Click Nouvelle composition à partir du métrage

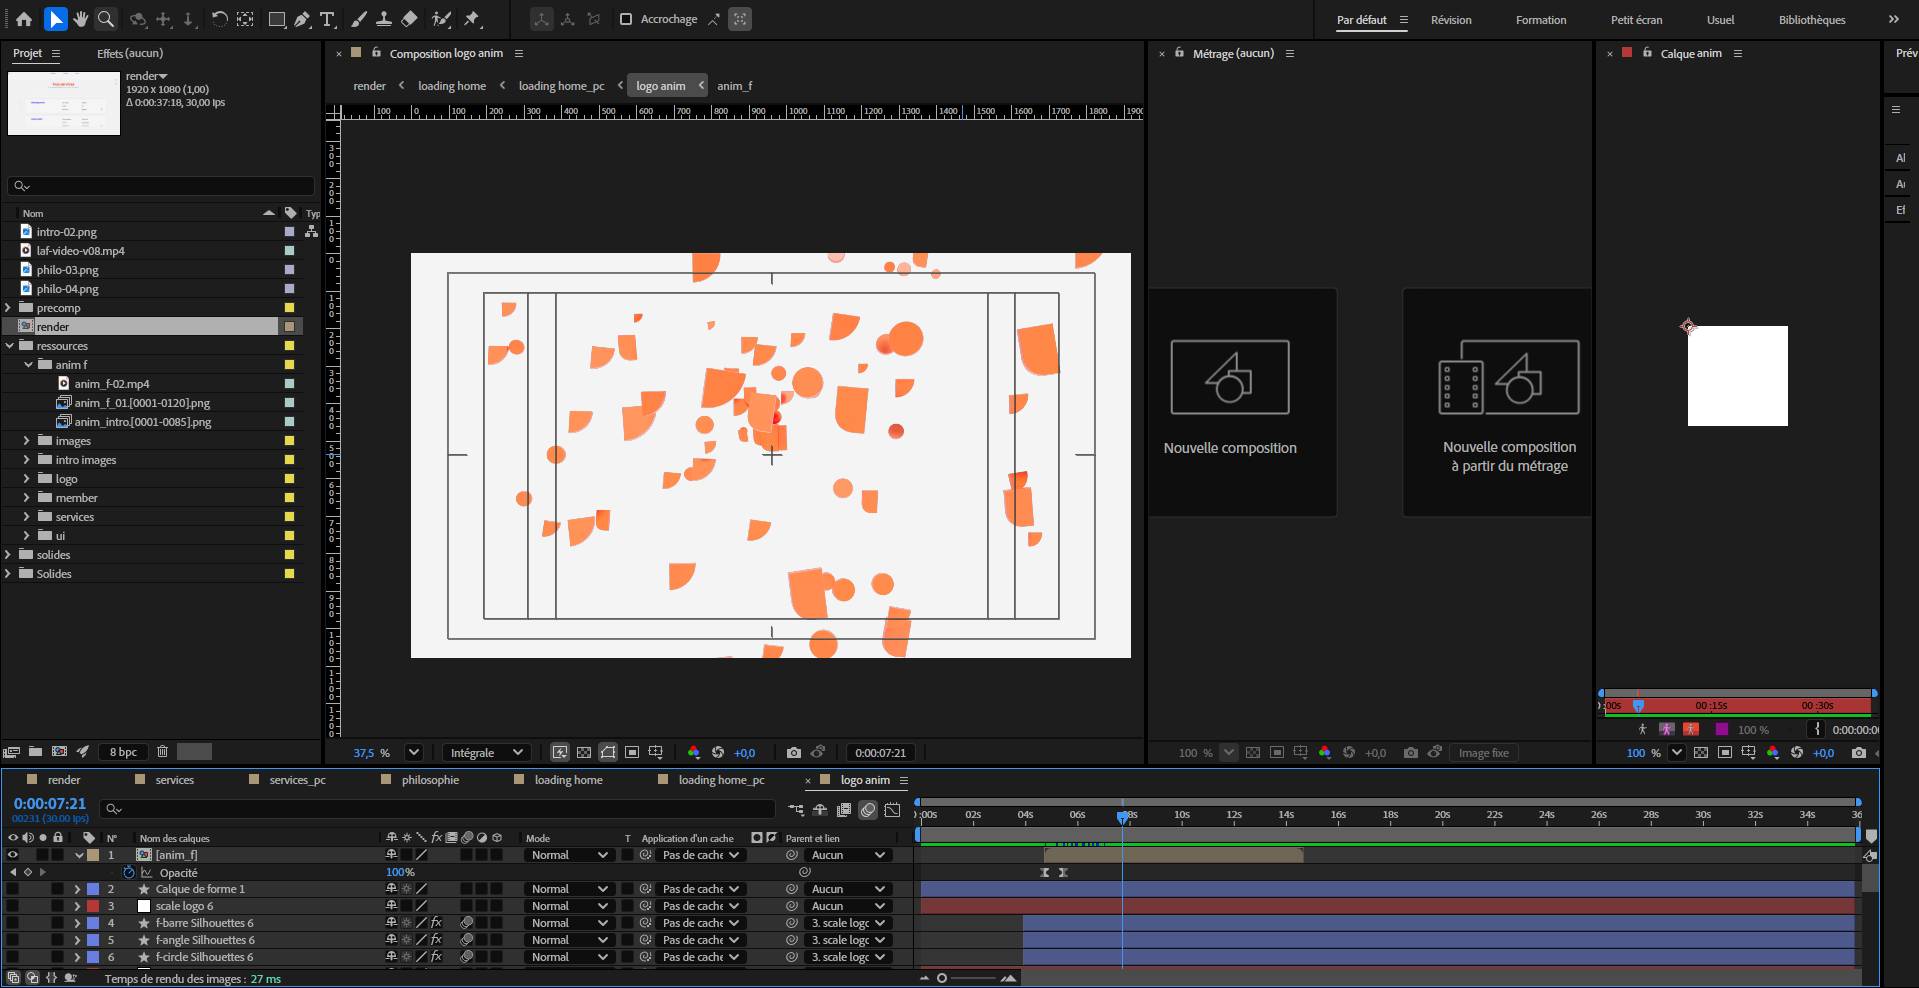1509,402
